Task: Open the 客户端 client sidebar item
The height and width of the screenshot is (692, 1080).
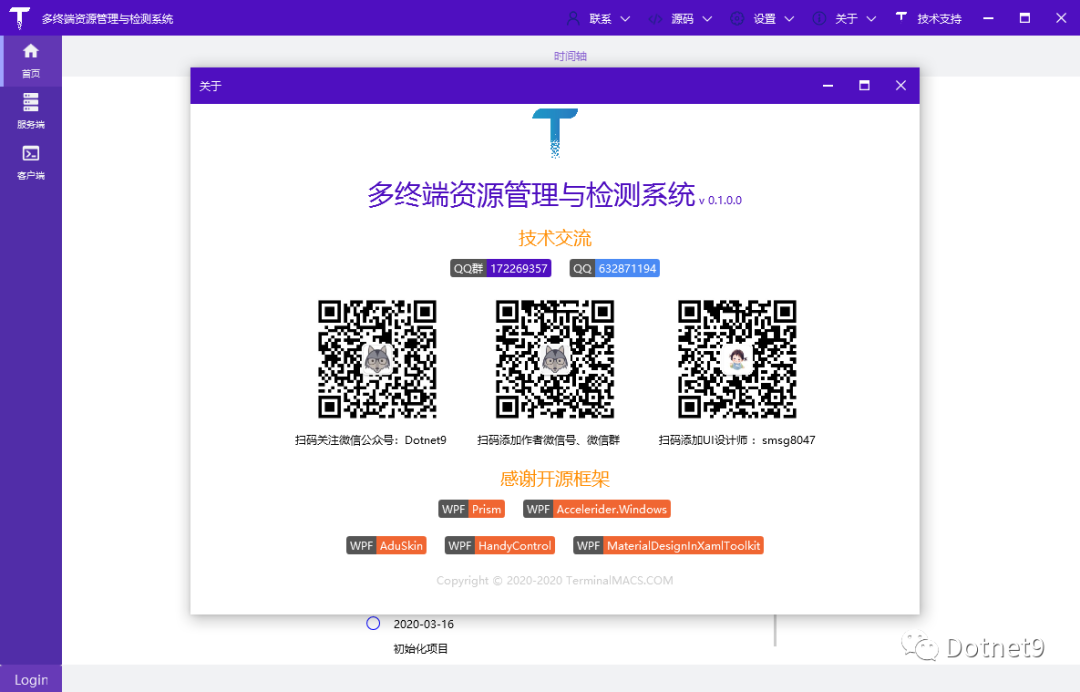Action: 31,162
